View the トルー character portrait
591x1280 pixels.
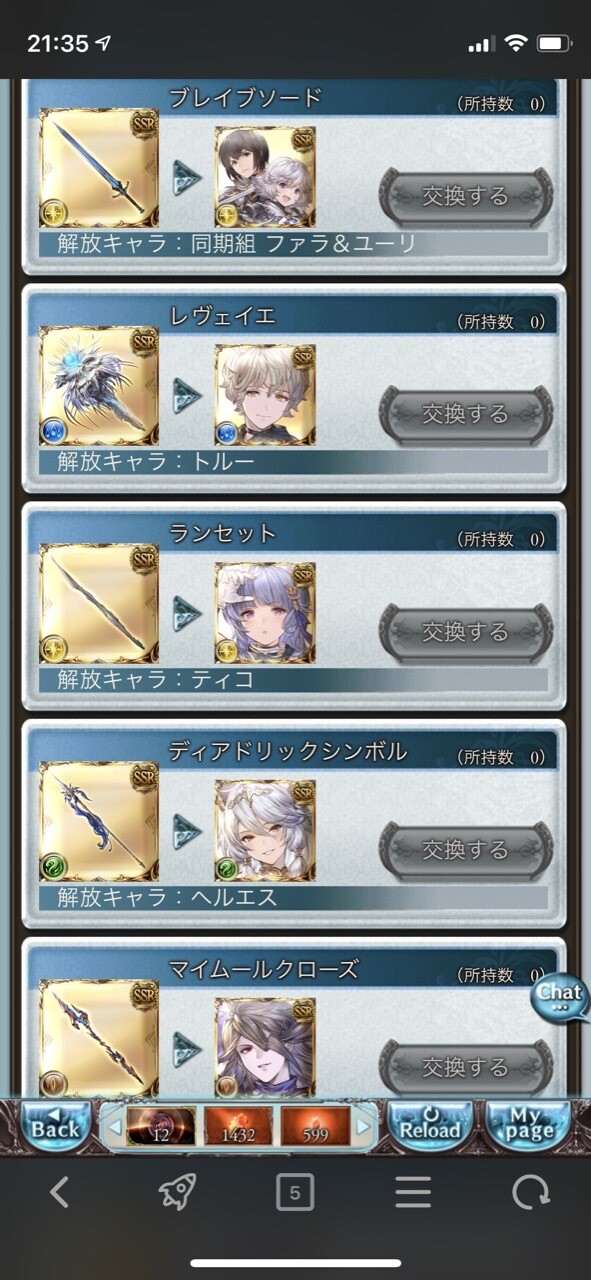click(x=265, y=395)
